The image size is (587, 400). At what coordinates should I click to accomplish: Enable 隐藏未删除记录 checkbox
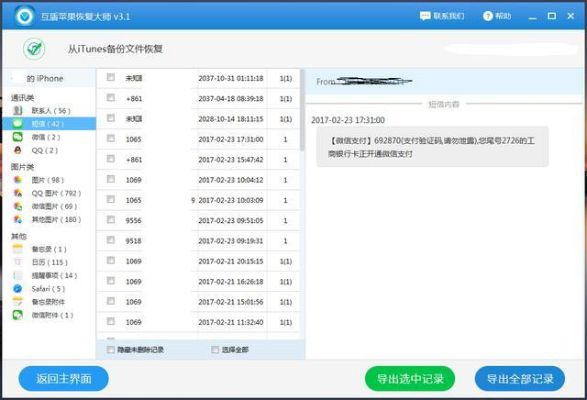(111, 349)
